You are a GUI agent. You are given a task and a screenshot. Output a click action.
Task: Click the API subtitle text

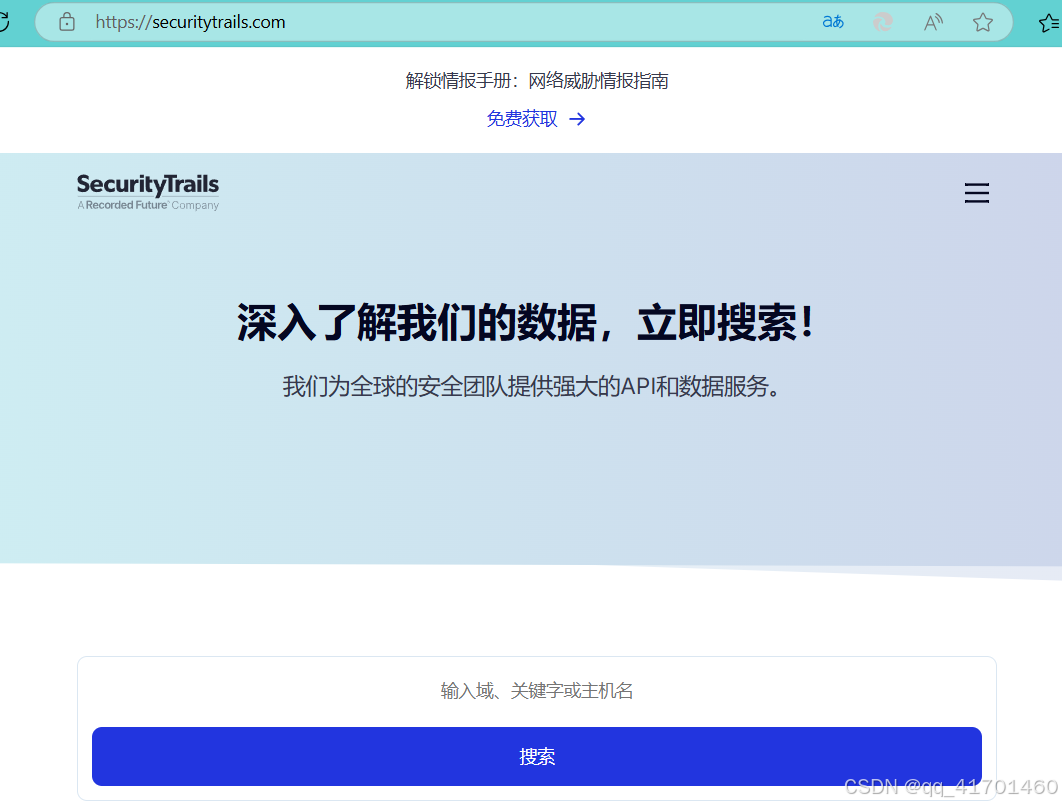pos(537,388)
